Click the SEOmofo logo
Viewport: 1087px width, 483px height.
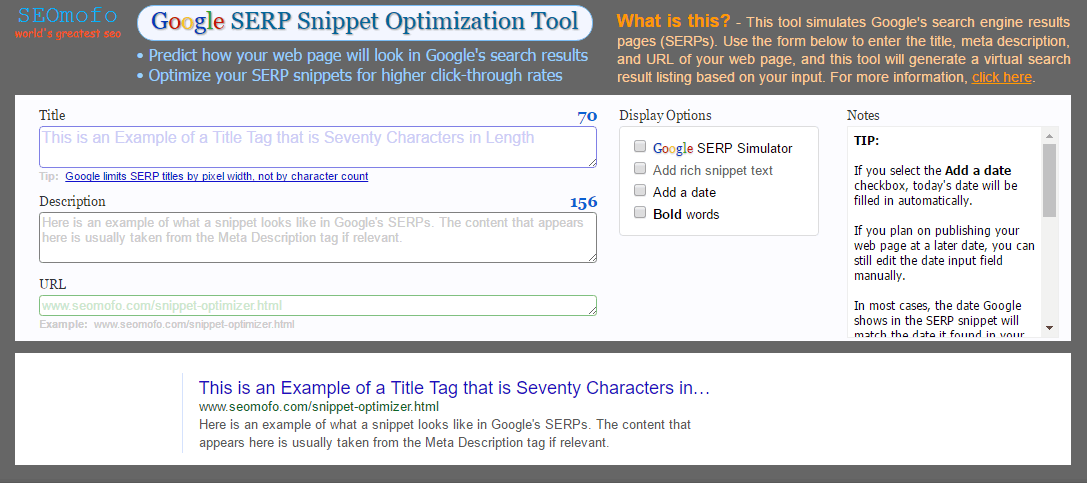pyautogui.click(x=68, y=22)
